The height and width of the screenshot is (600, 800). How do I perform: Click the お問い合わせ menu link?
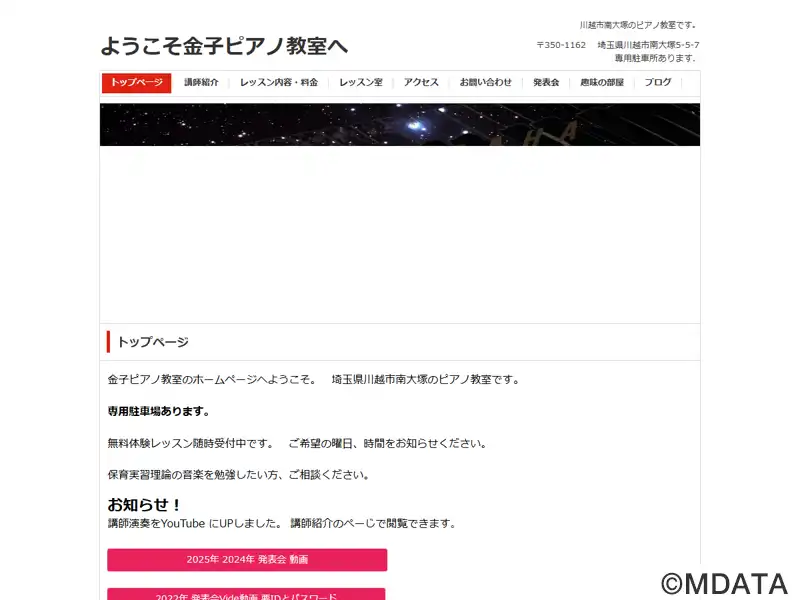pos(485,83)
